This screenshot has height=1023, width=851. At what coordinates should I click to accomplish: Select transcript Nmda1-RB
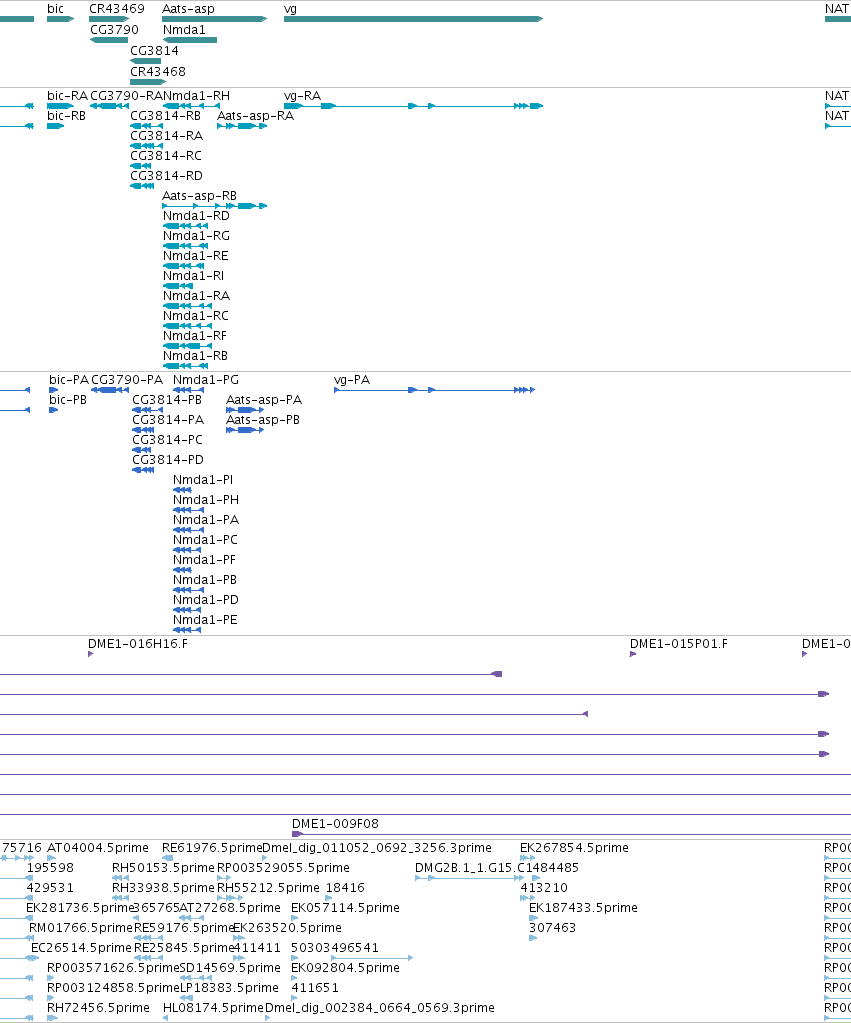[185, 366]
